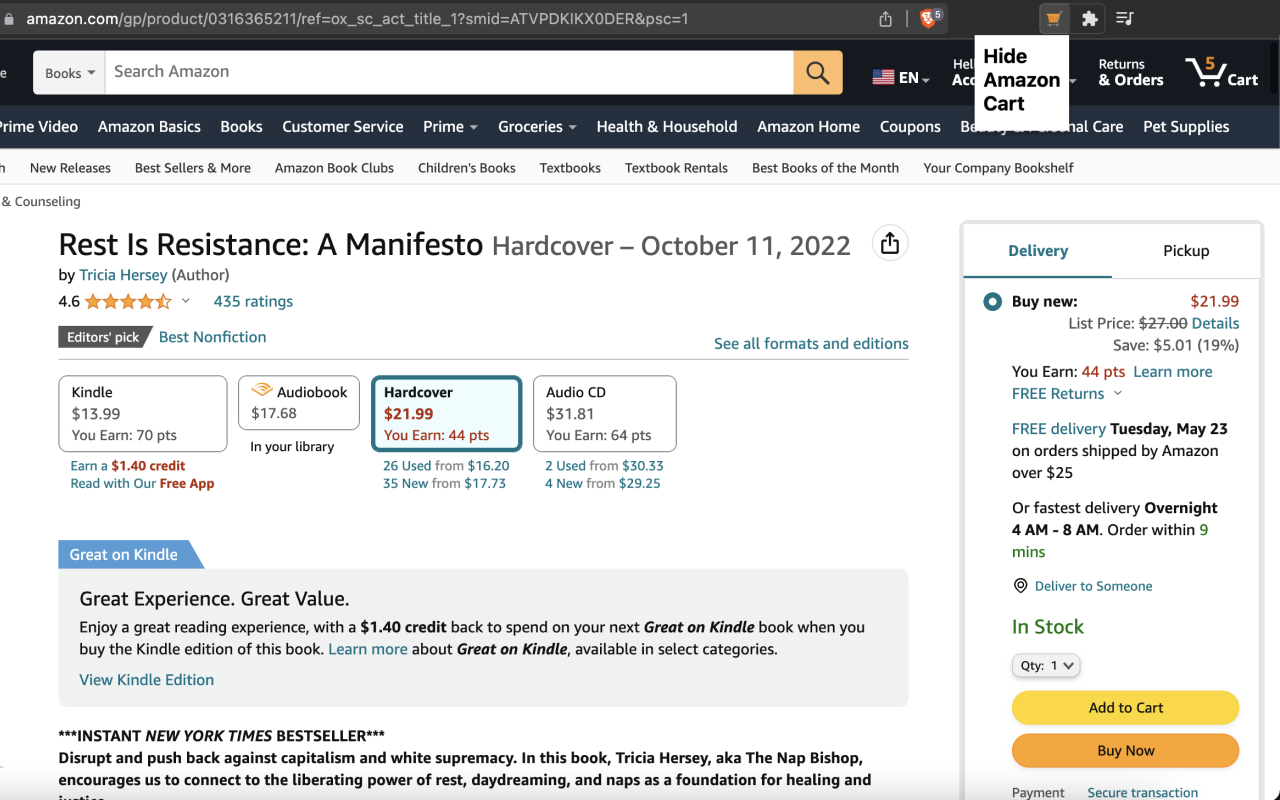This screenshot has height=800, width=1280.
Task: Click the Add to Cart button
Action: point(1125,707)
